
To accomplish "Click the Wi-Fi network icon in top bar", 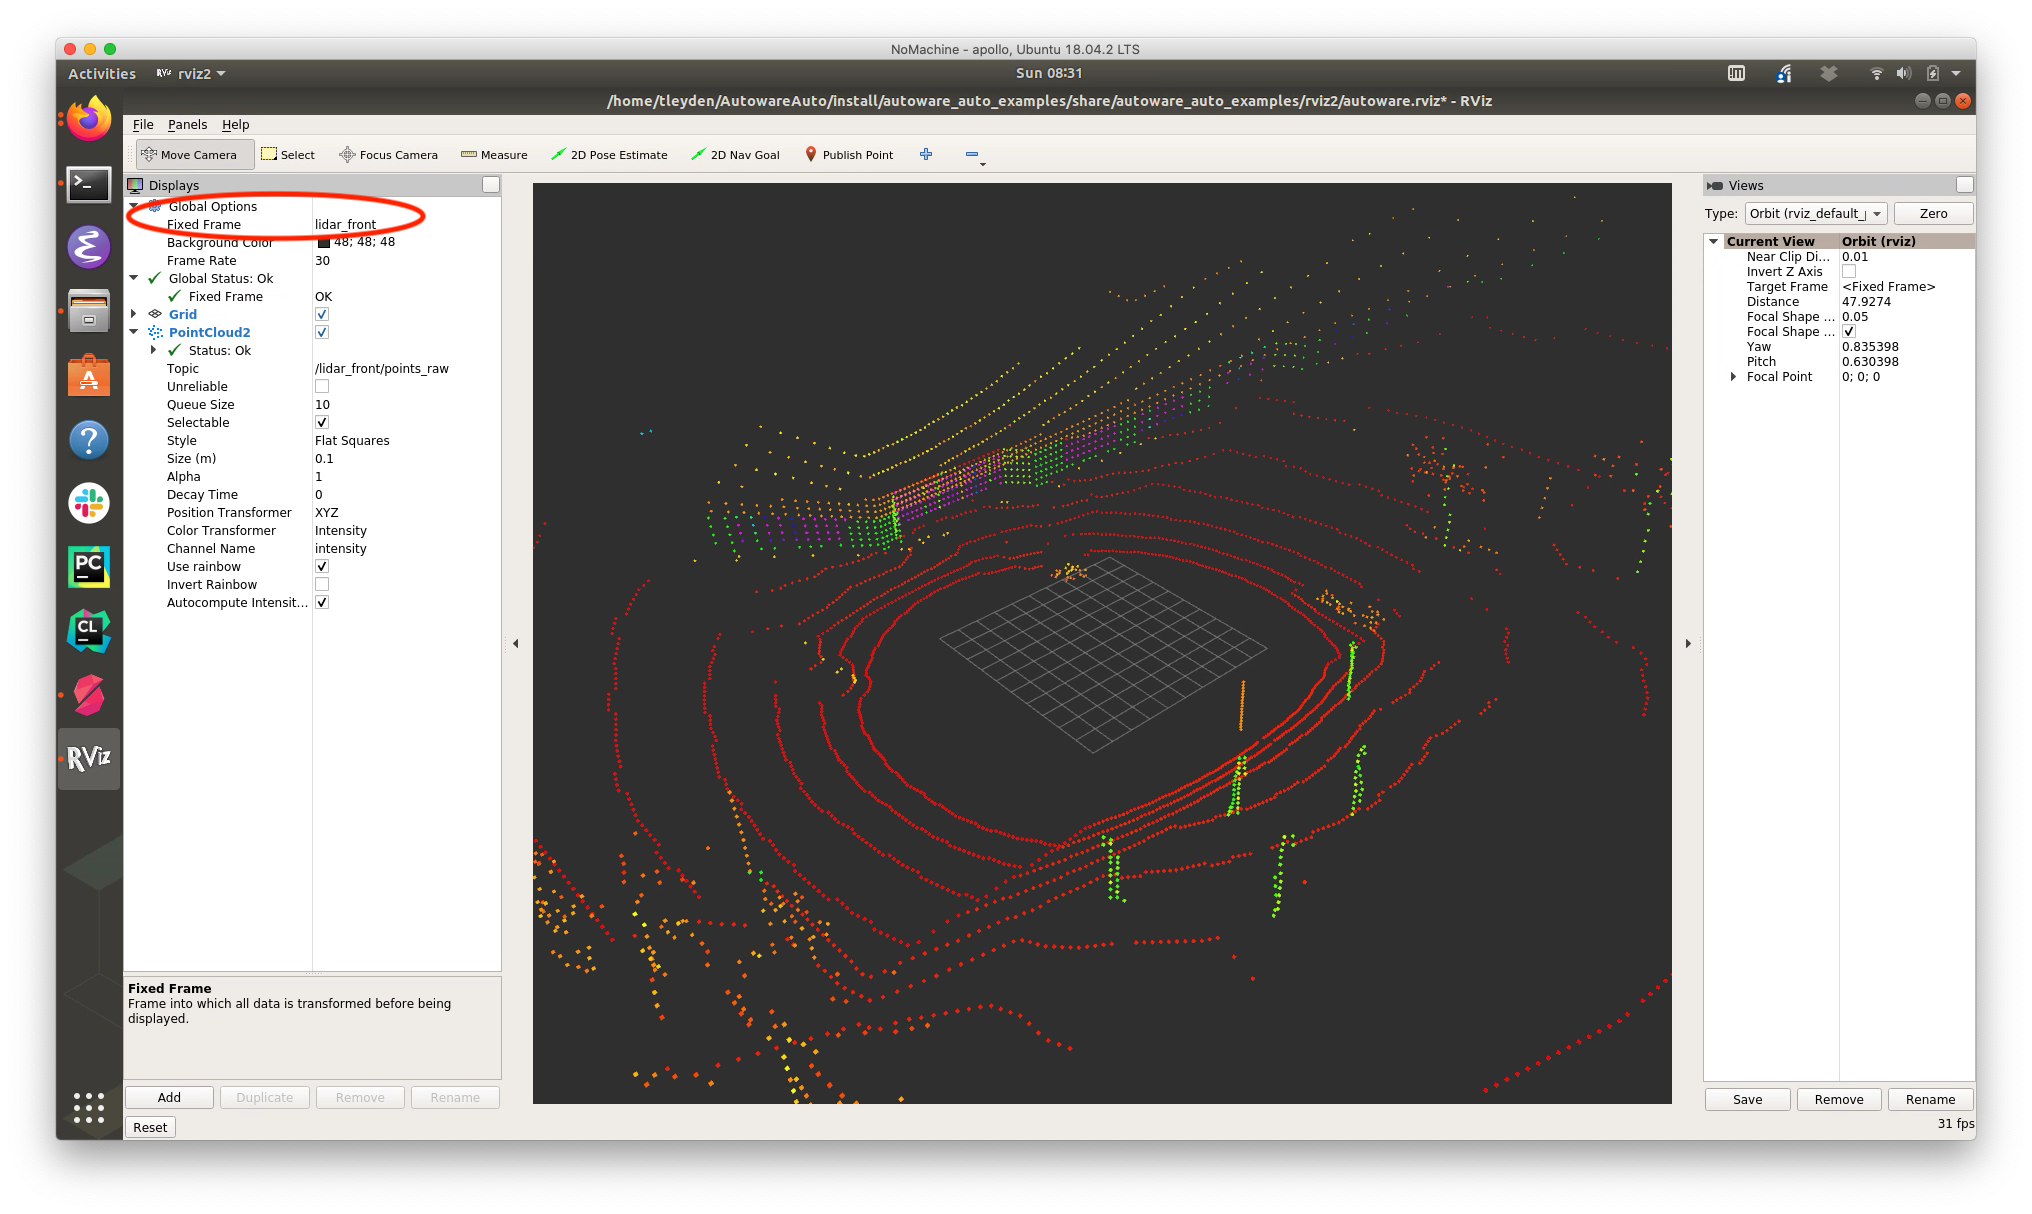I will click(x=1876, y=73).
